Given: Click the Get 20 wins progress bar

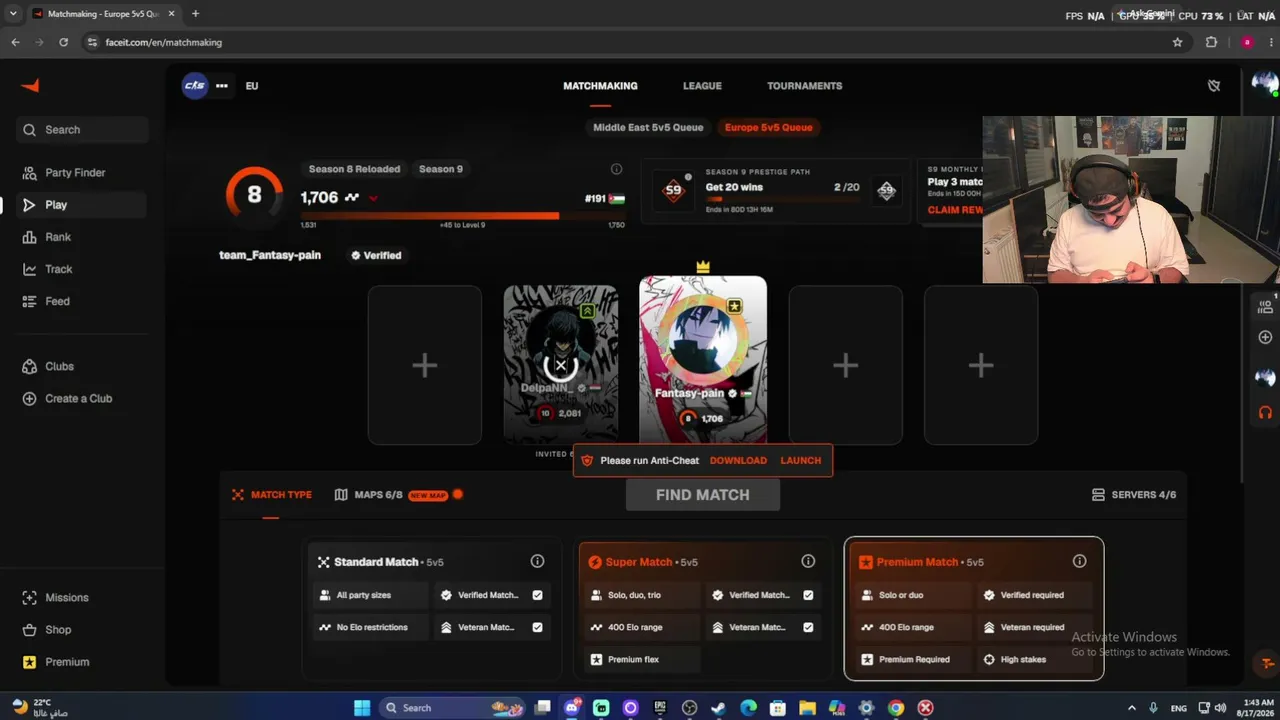Looking at the screenshot, I should coord(782,199).
